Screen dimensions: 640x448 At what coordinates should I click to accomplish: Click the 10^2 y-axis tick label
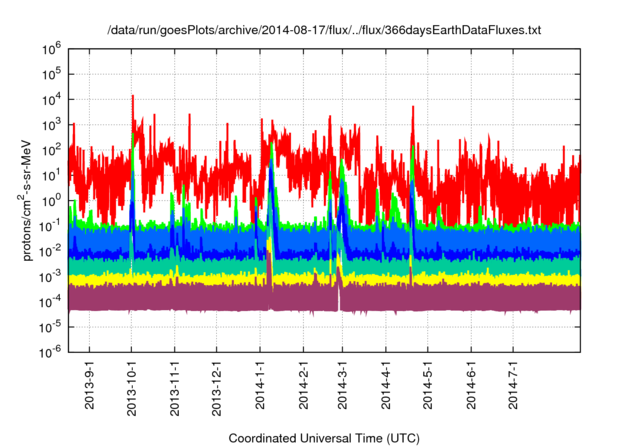coord(51,150)
